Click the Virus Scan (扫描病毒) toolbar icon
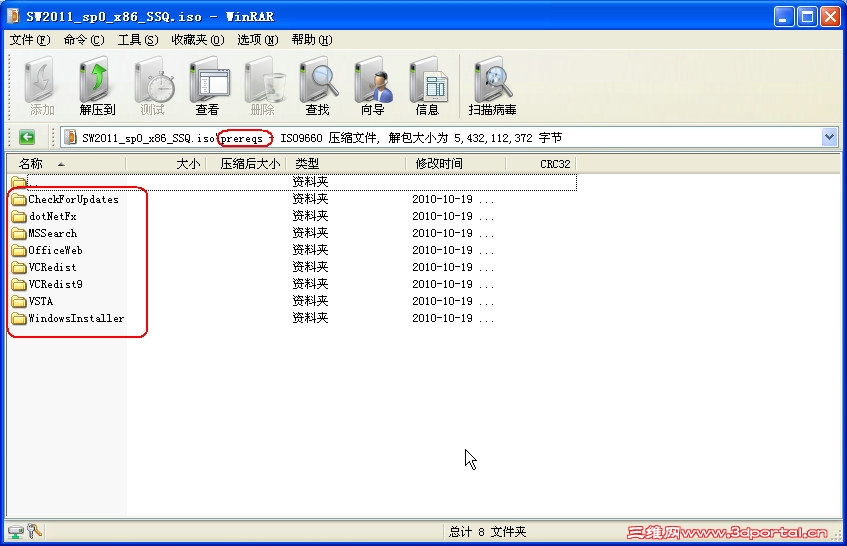This screenshot has width=847, height=546. click(492, 86)
